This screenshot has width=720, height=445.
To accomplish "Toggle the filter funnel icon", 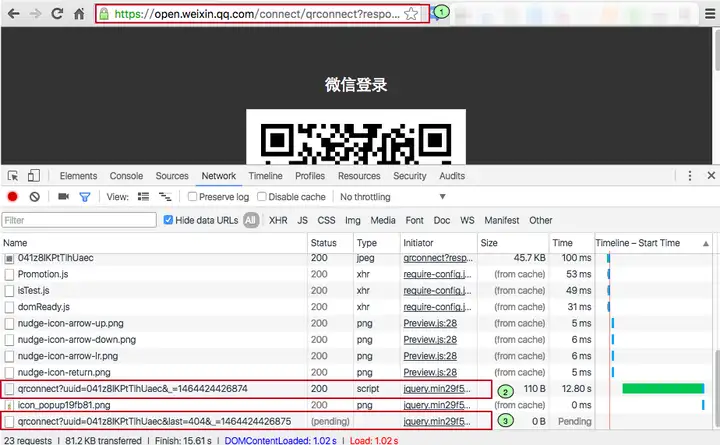I will click(x=84, y=197).
